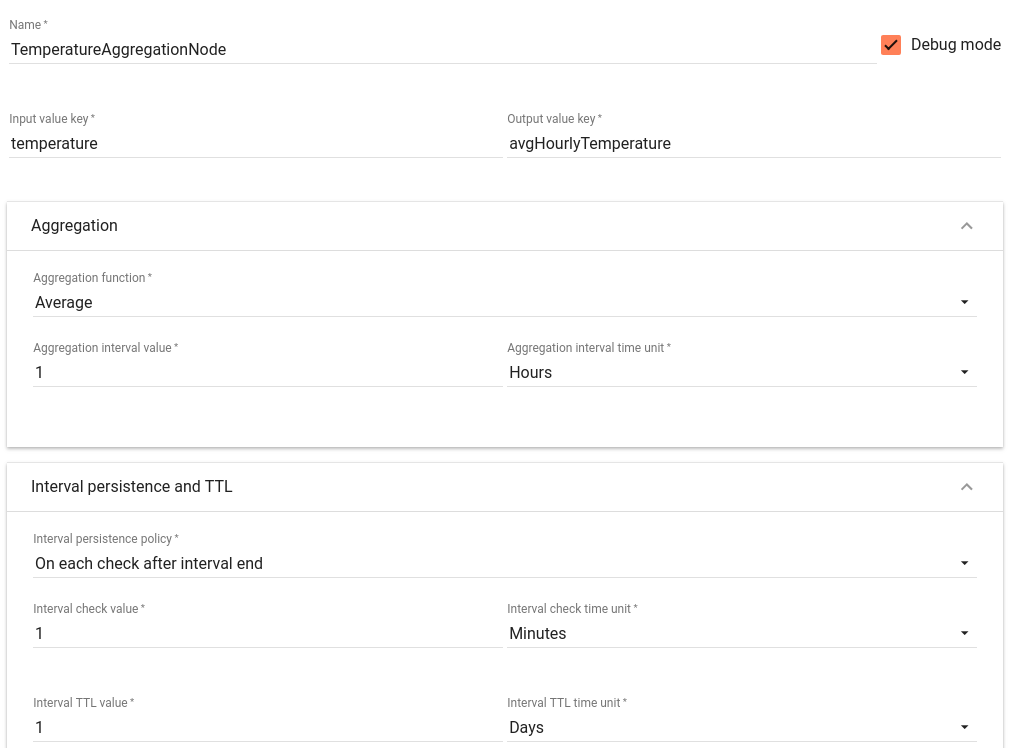Viewport: 1011px width, 748px height.
Task: Open Interval TTL time unit arrow
Action: pyautogui.click(x=964, y=727)
